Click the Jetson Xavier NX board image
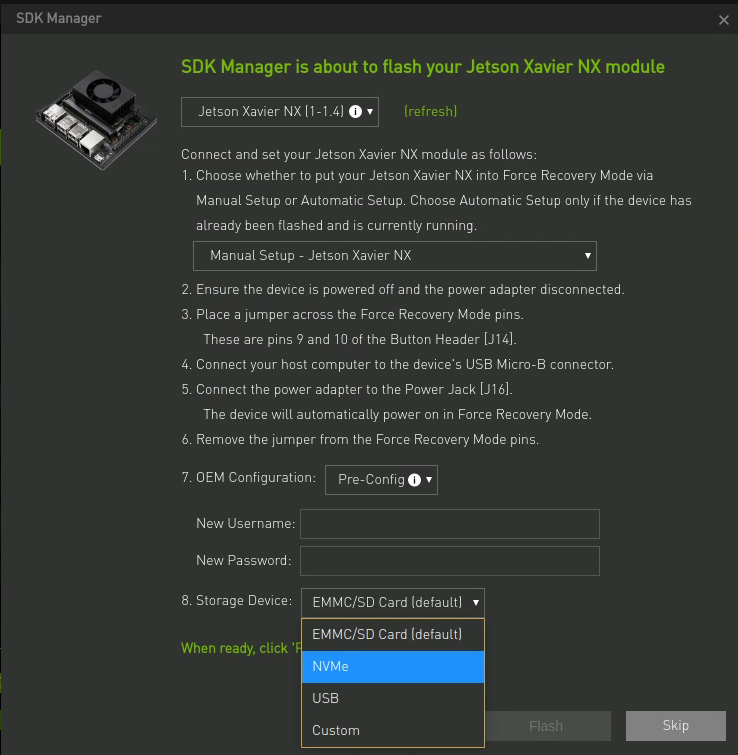738x755 pixels. tap(96, 119)
